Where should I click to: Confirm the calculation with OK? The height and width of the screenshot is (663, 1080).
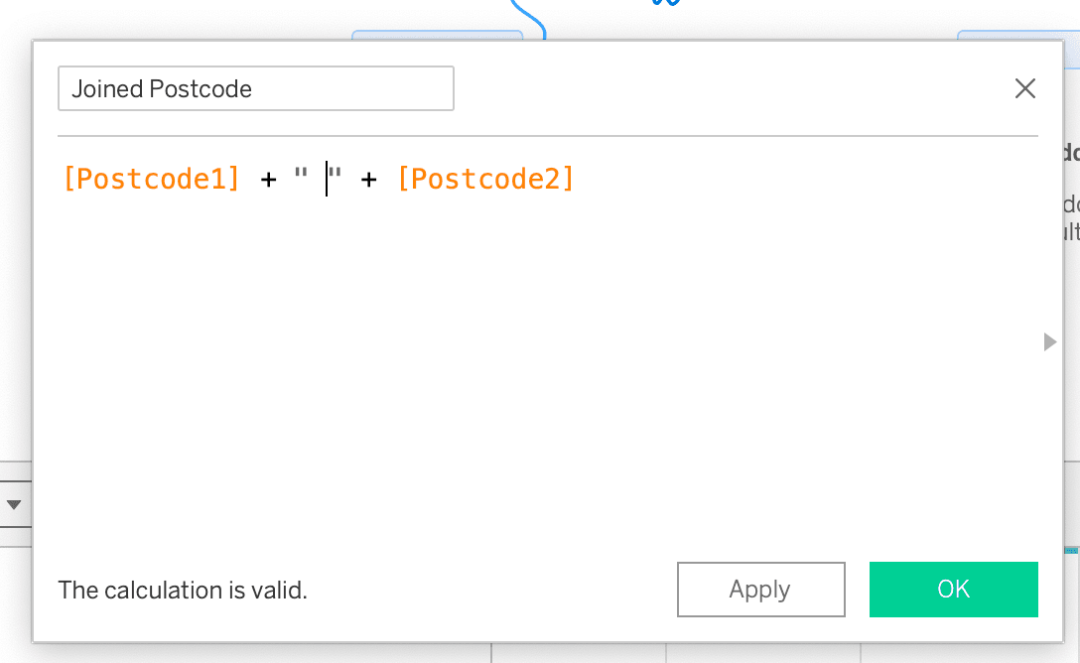point(953,589)
